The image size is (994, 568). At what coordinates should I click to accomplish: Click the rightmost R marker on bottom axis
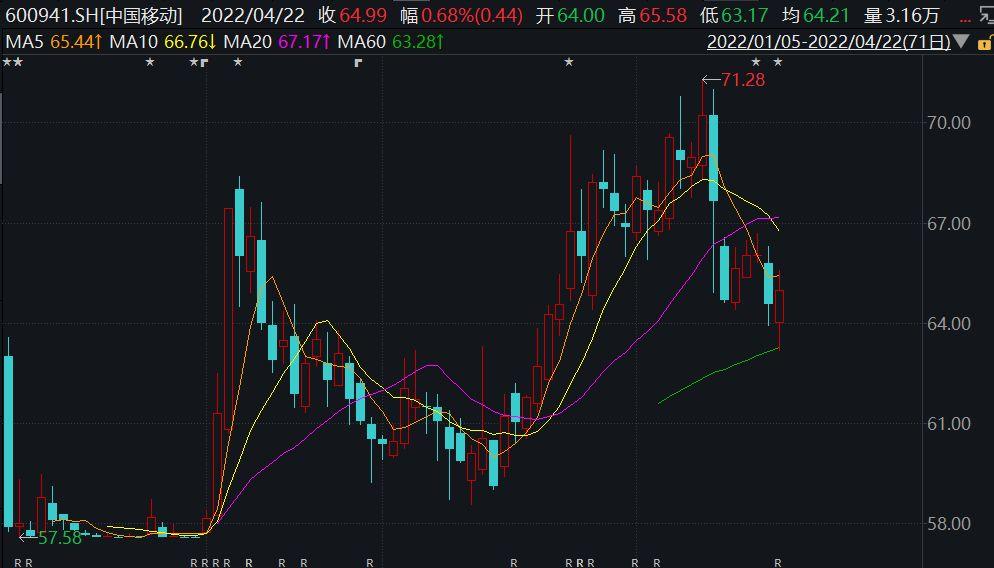[778, 562]
